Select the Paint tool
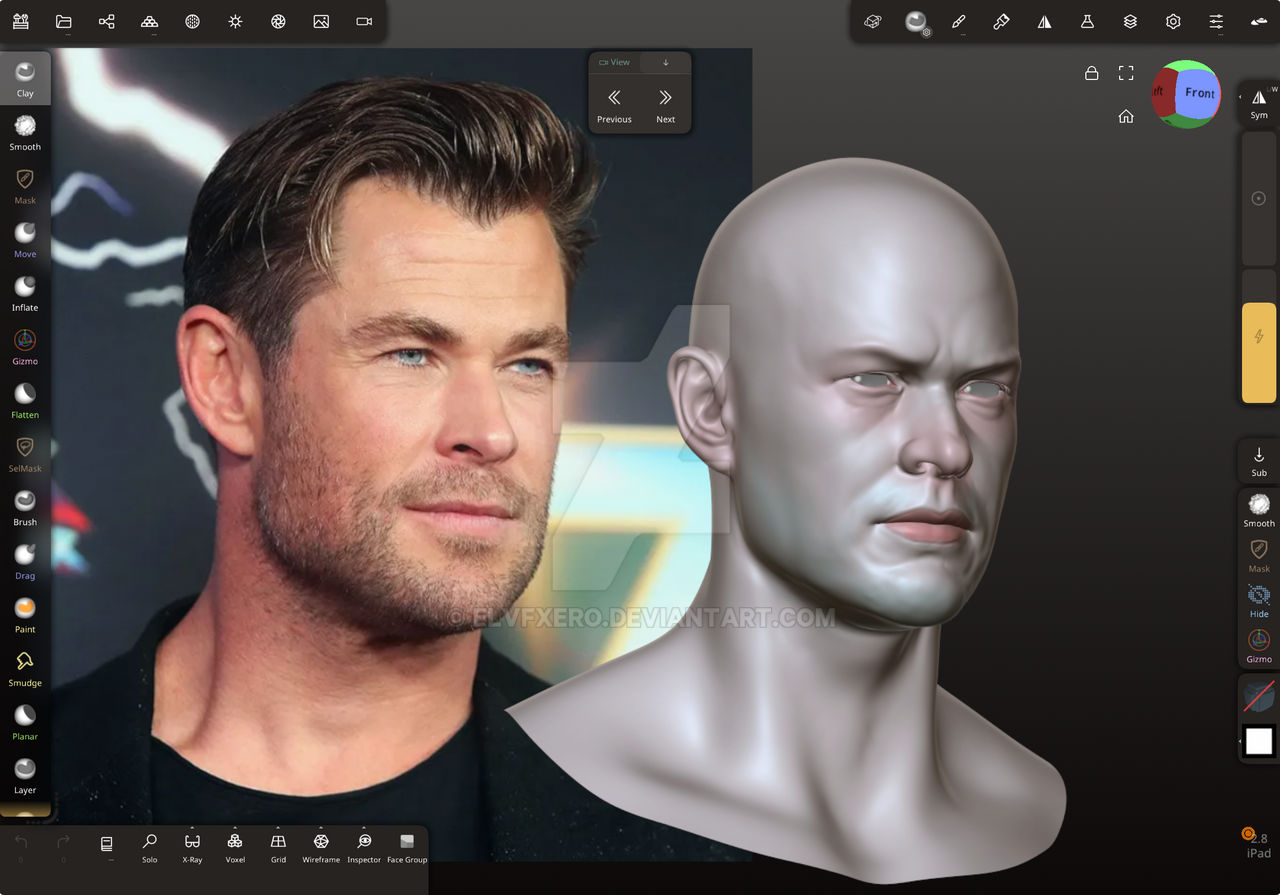Screen dimensions: 1280x895 (x=25, y=615)
